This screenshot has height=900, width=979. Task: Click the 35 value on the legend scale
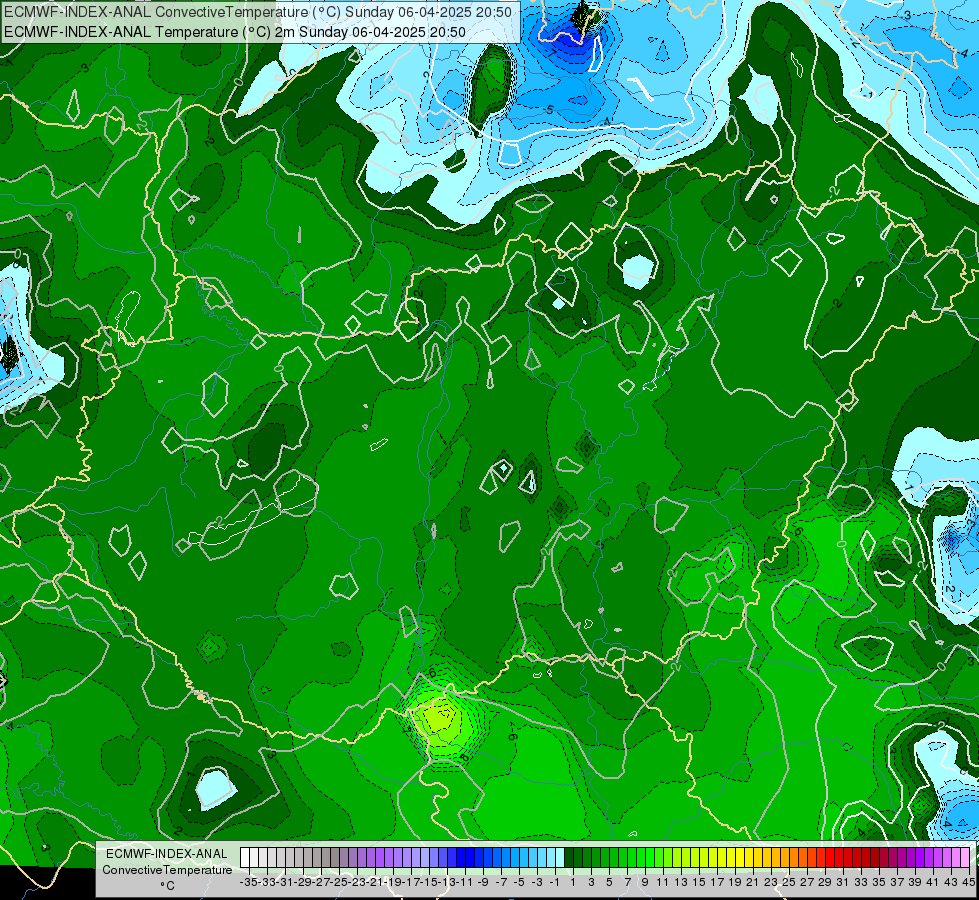coord(879,882)
